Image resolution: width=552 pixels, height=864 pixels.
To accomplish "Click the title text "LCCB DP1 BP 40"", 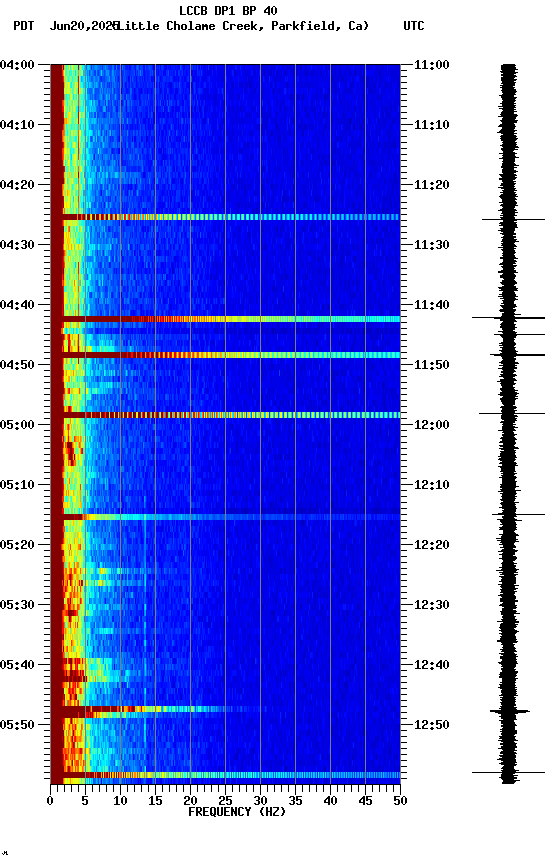I will 228,10.
